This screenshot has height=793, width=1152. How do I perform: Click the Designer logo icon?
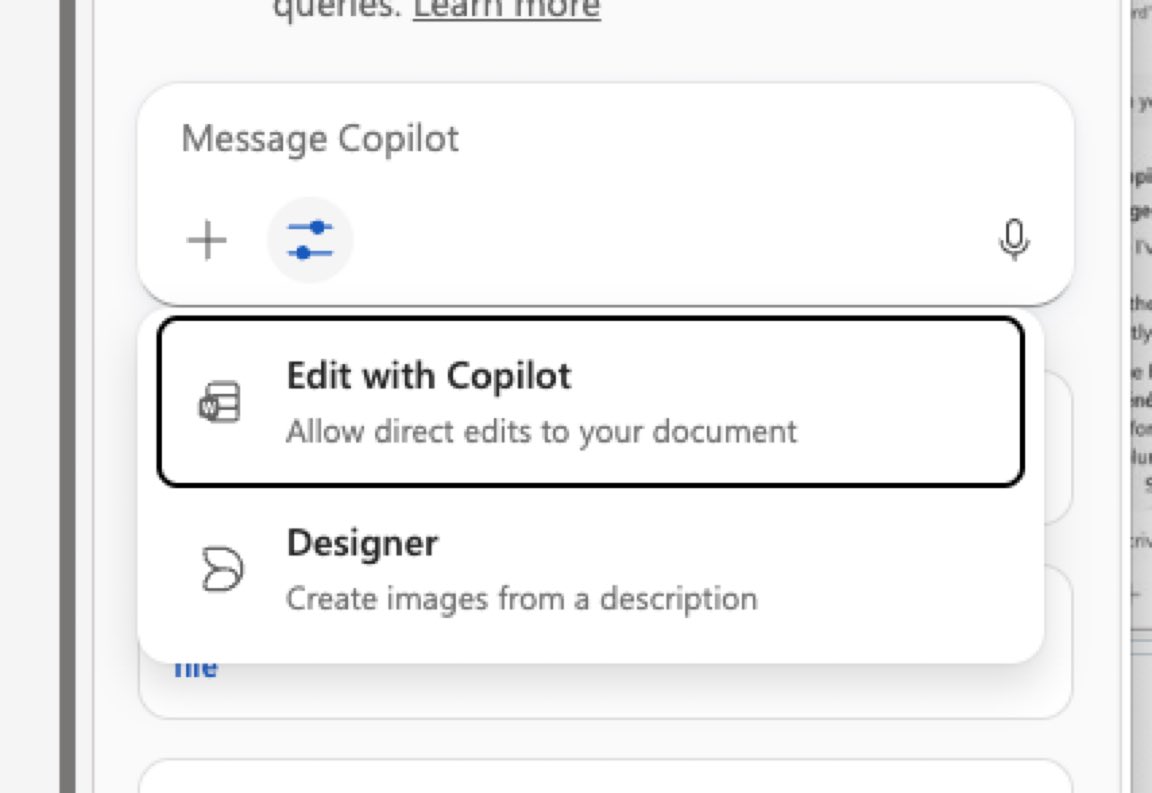click(222, 570)
